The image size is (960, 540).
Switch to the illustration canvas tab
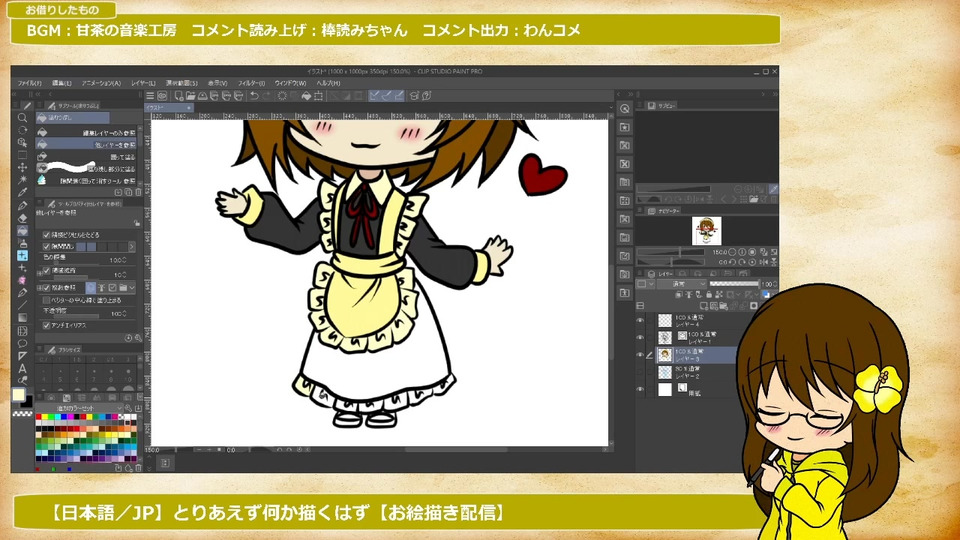167,108
